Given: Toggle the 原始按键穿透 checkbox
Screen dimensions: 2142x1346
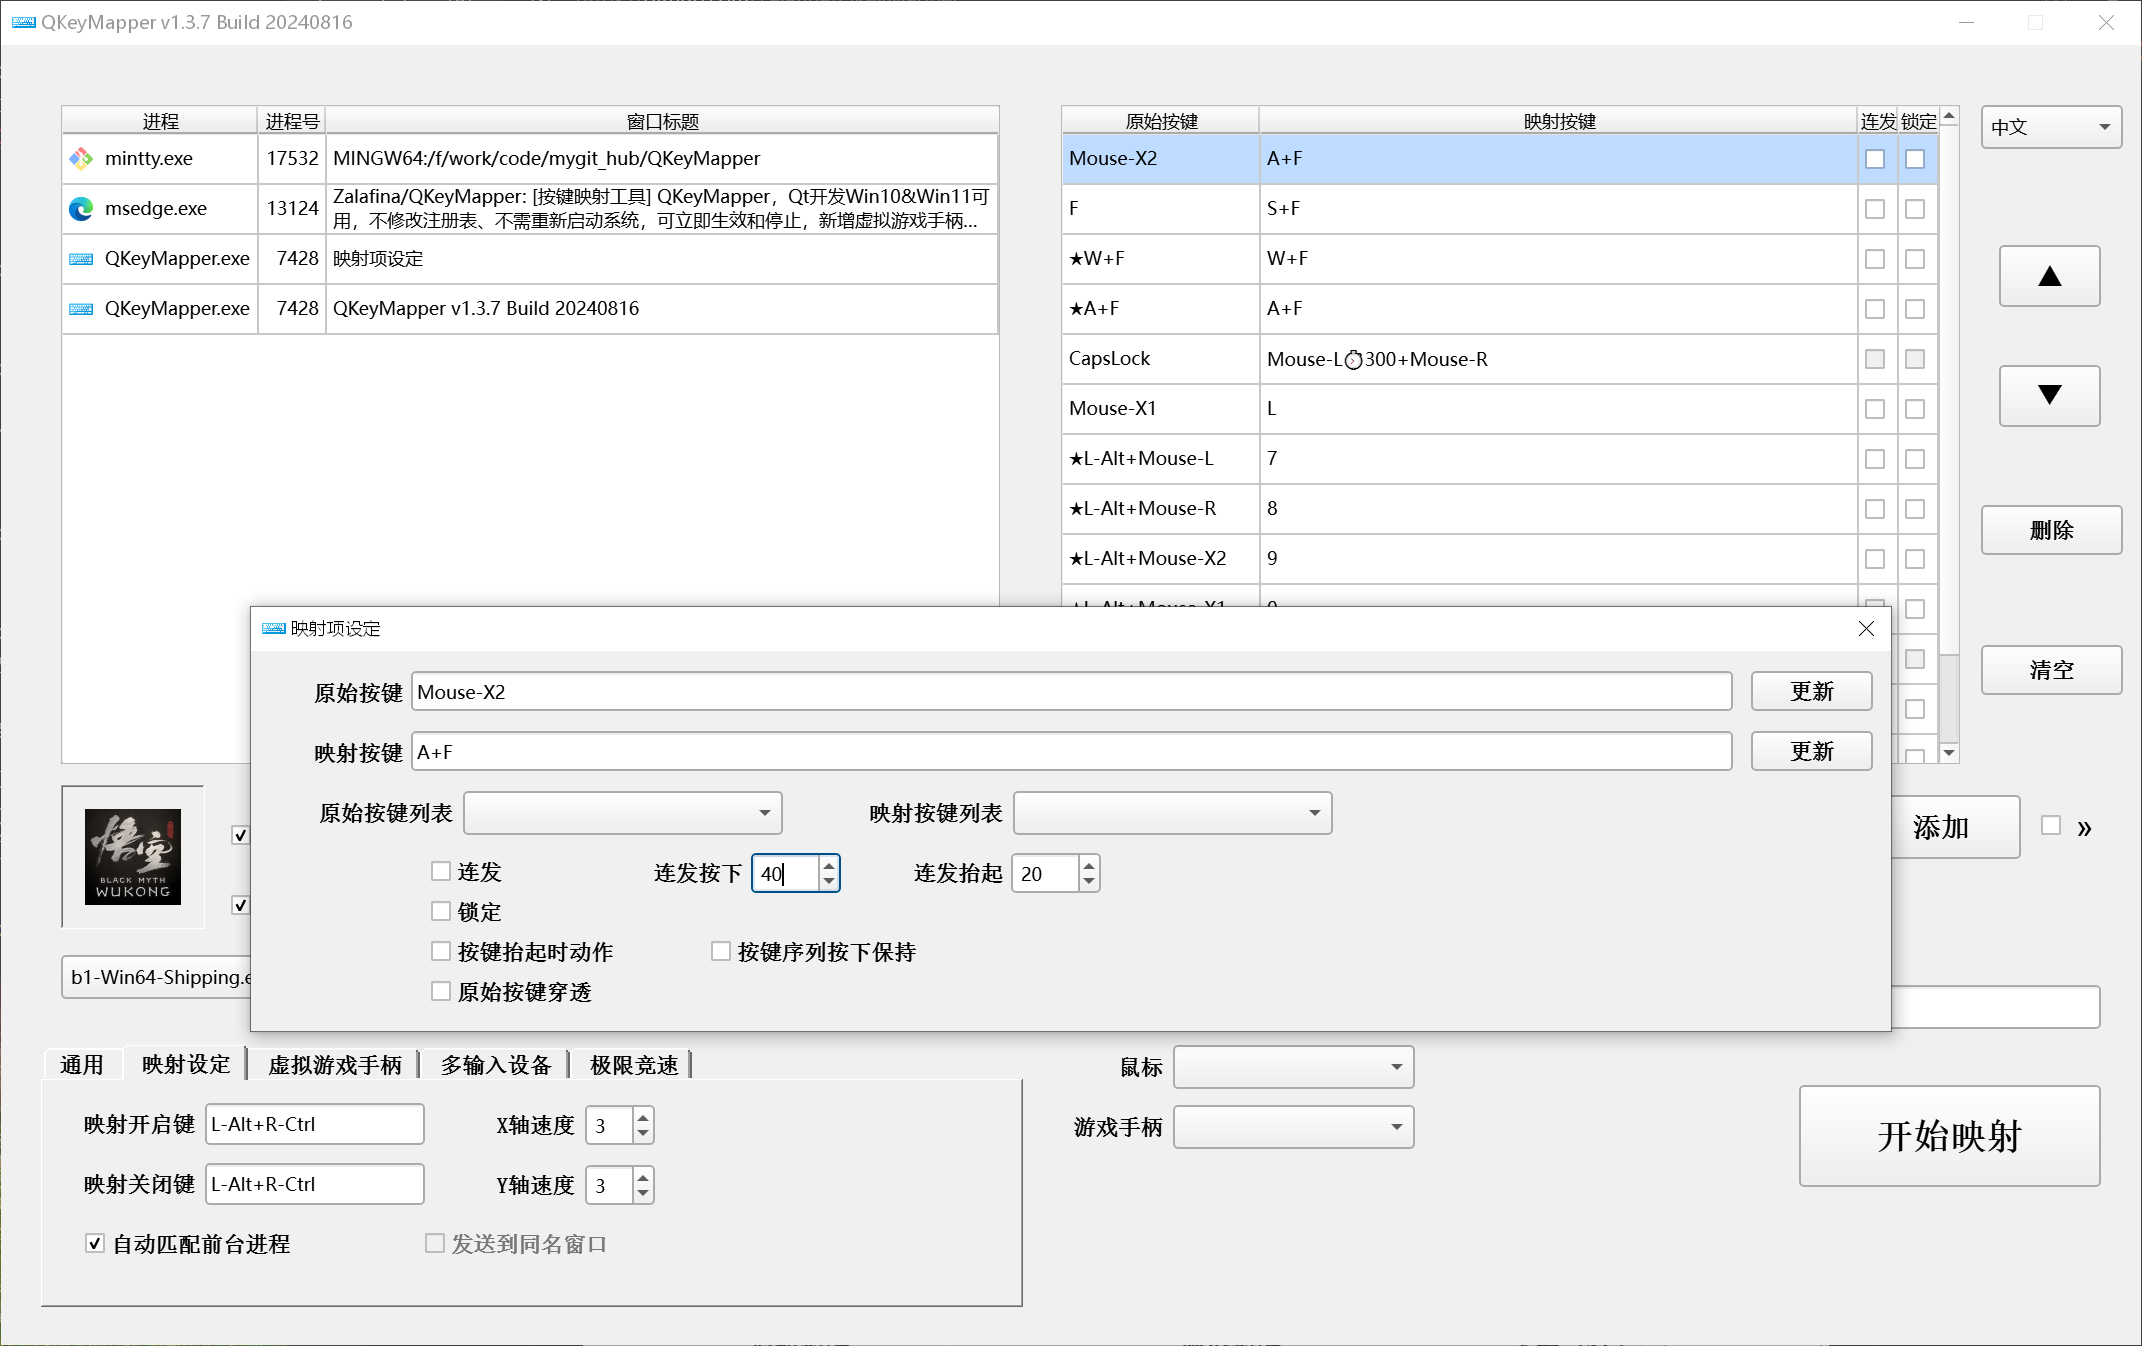Looking at the screenshot, I should [x=441, y=991].
